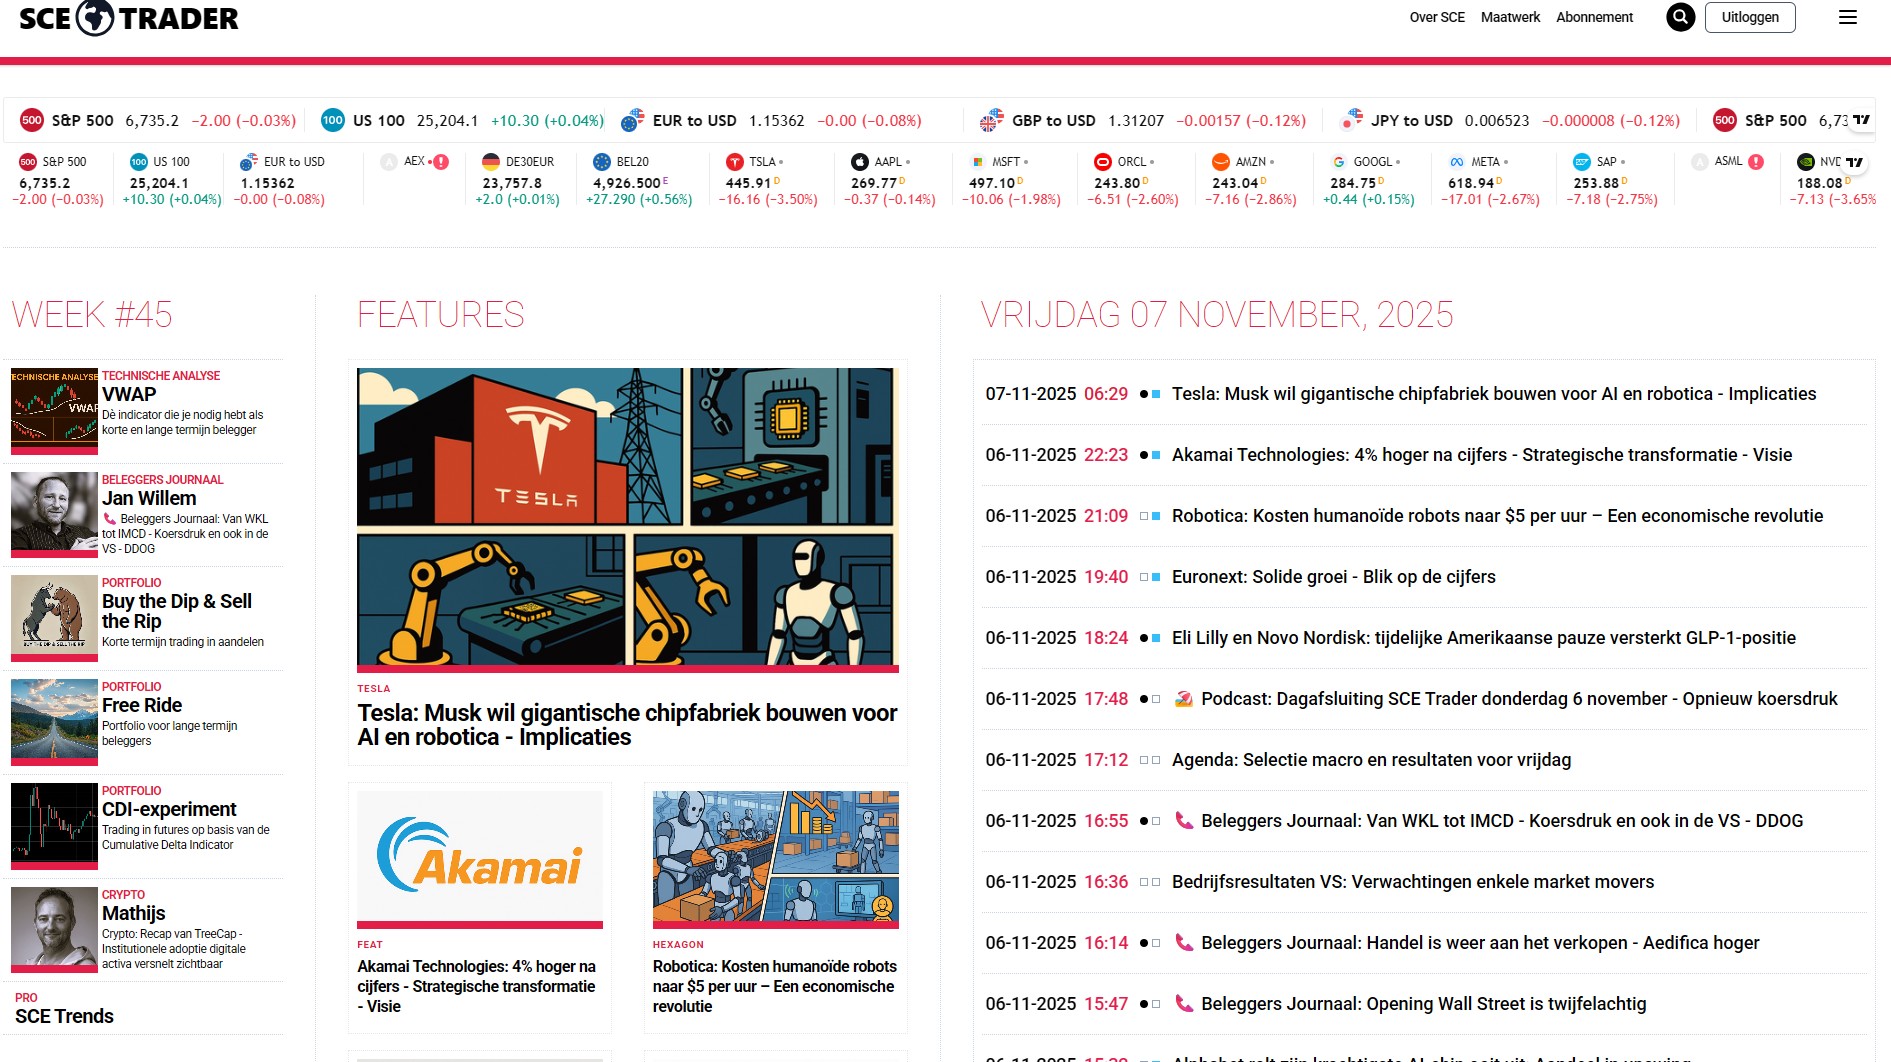Open Robotica feature headline under Hexagon
This screenshot has width=1891, height=1062.
[x=776, y=986]
